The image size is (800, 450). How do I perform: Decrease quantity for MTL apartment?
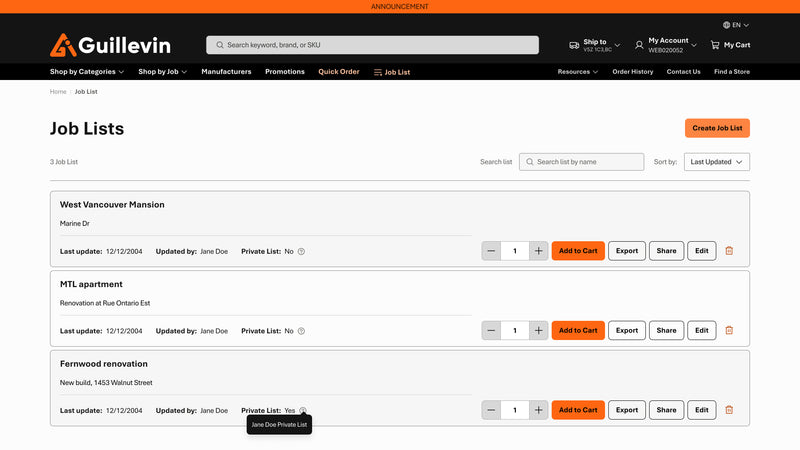click(x=491, y=330)
